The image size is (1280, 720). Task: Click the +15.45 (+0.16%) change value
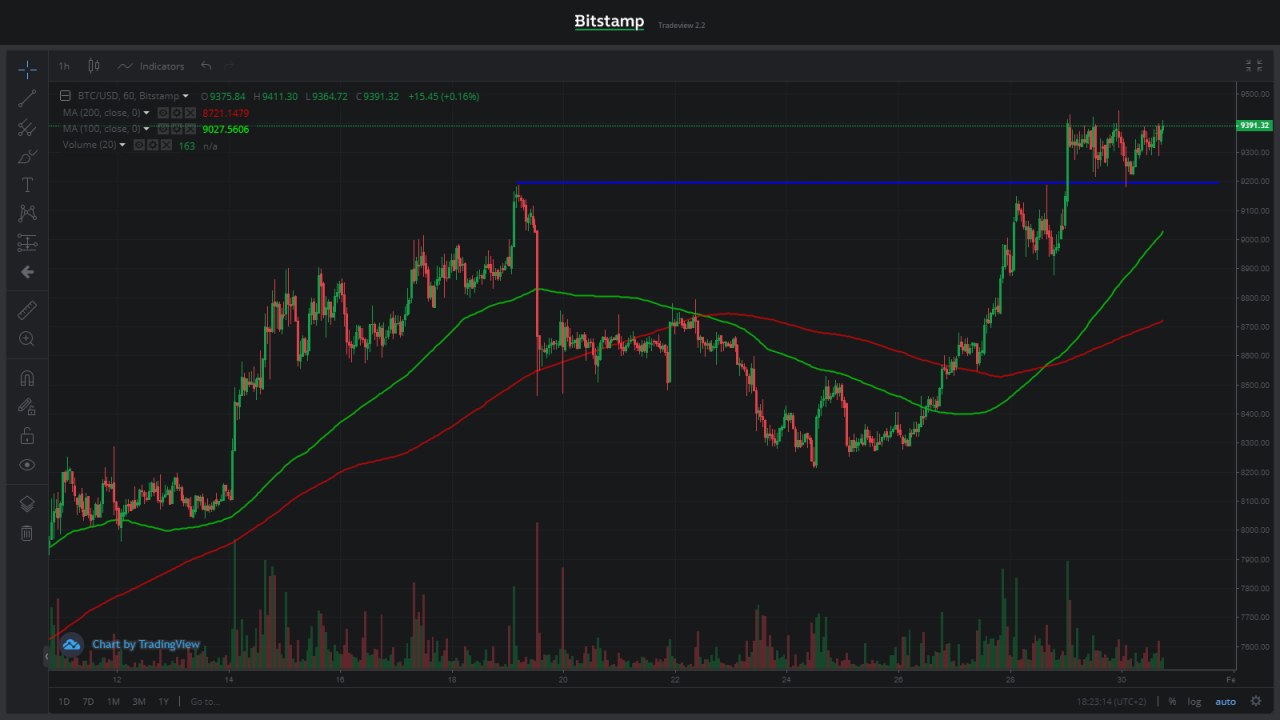(x=444, y=97)
